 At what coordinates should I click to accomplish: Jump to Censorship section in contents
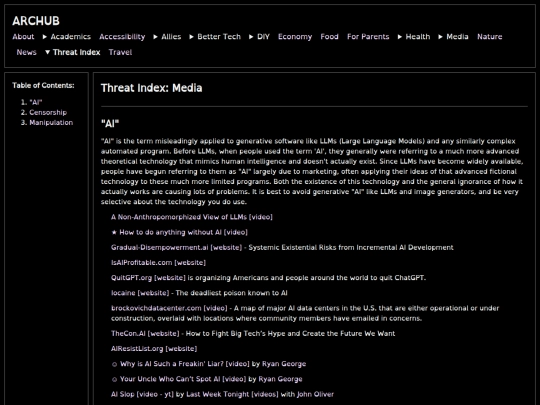coord(48,112)
